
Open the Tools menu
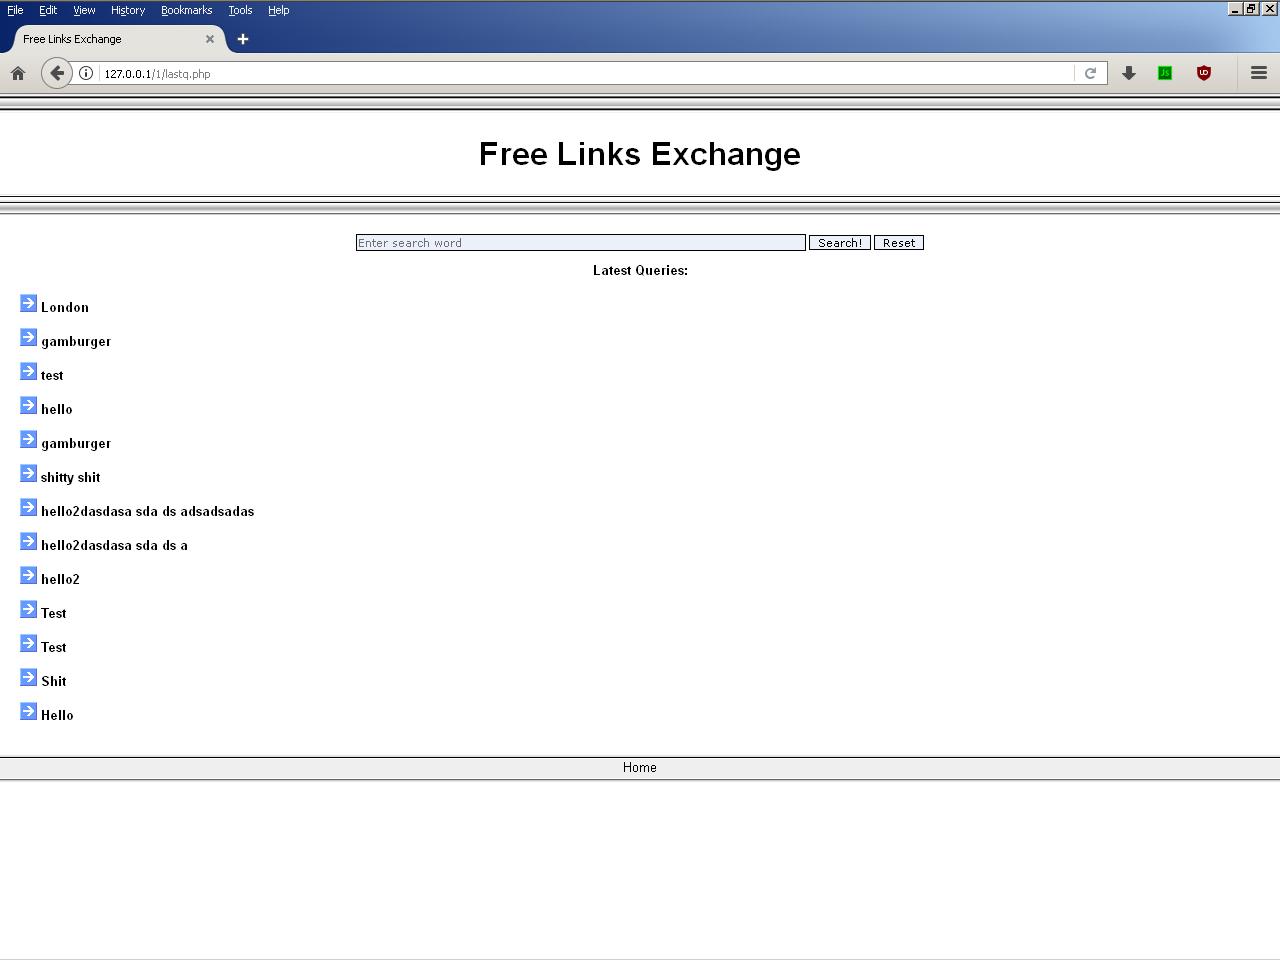(x=240, y=10)
